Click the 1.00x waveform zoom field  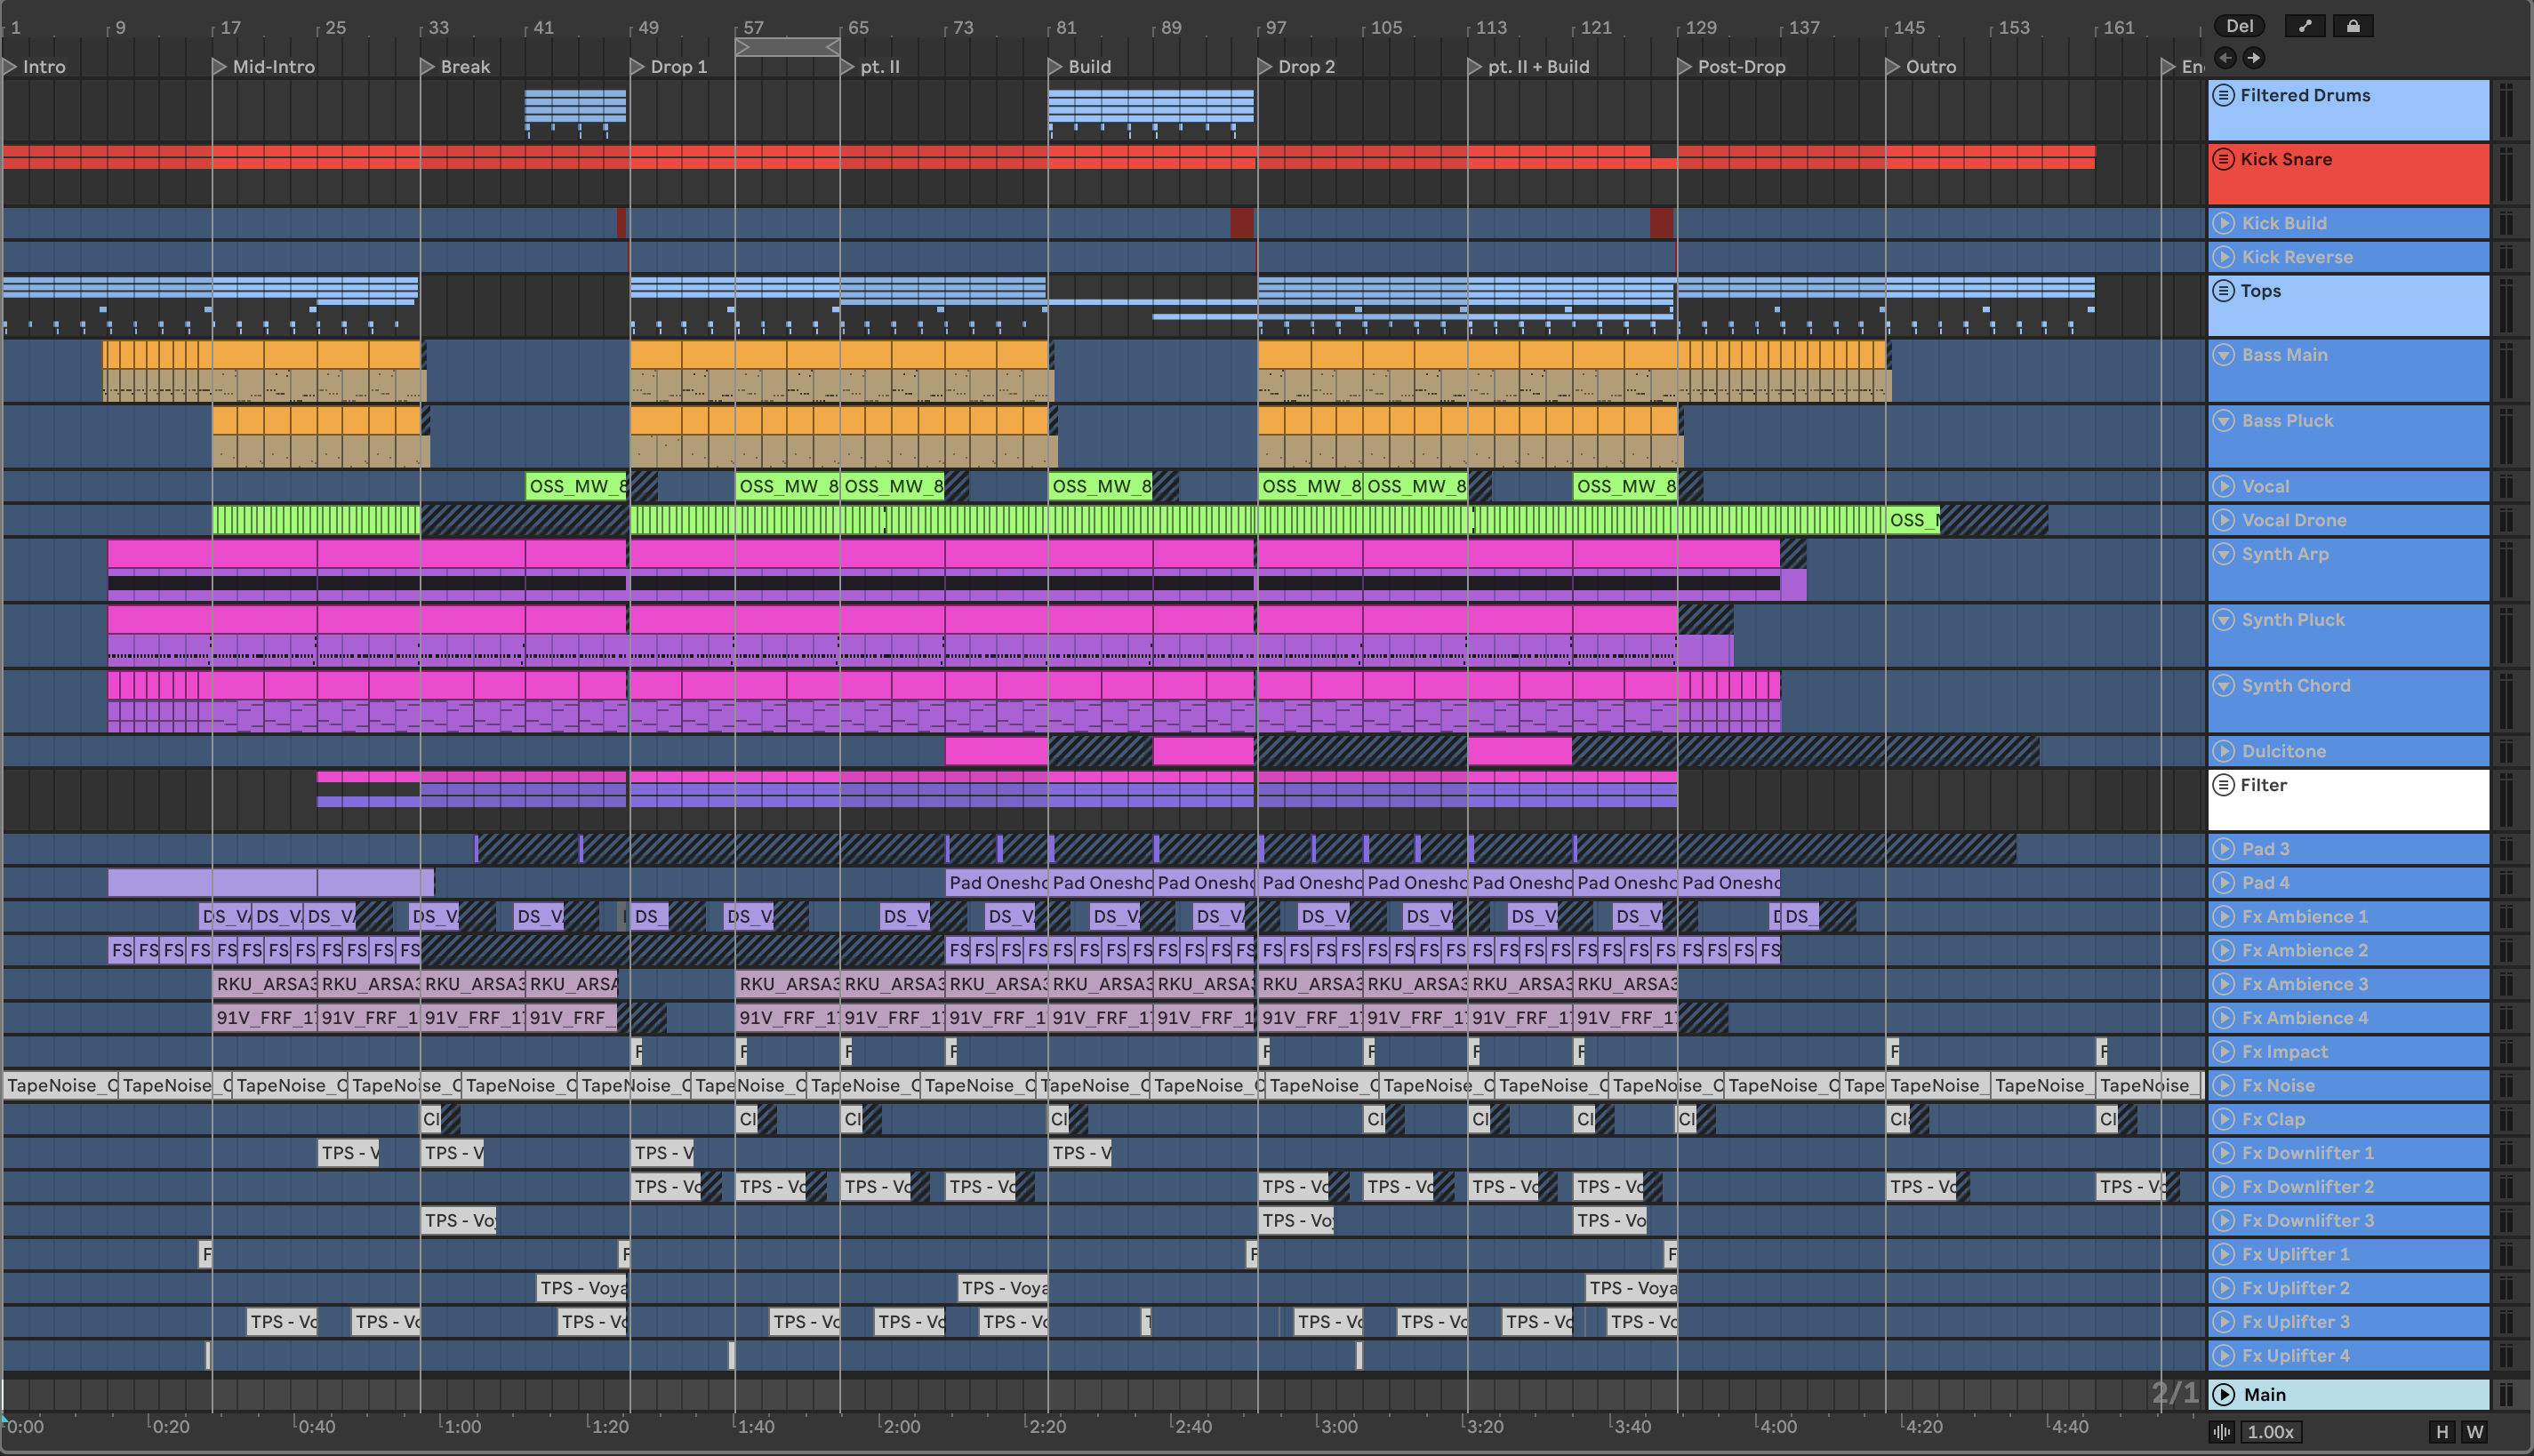[x=2270, y=1432]
